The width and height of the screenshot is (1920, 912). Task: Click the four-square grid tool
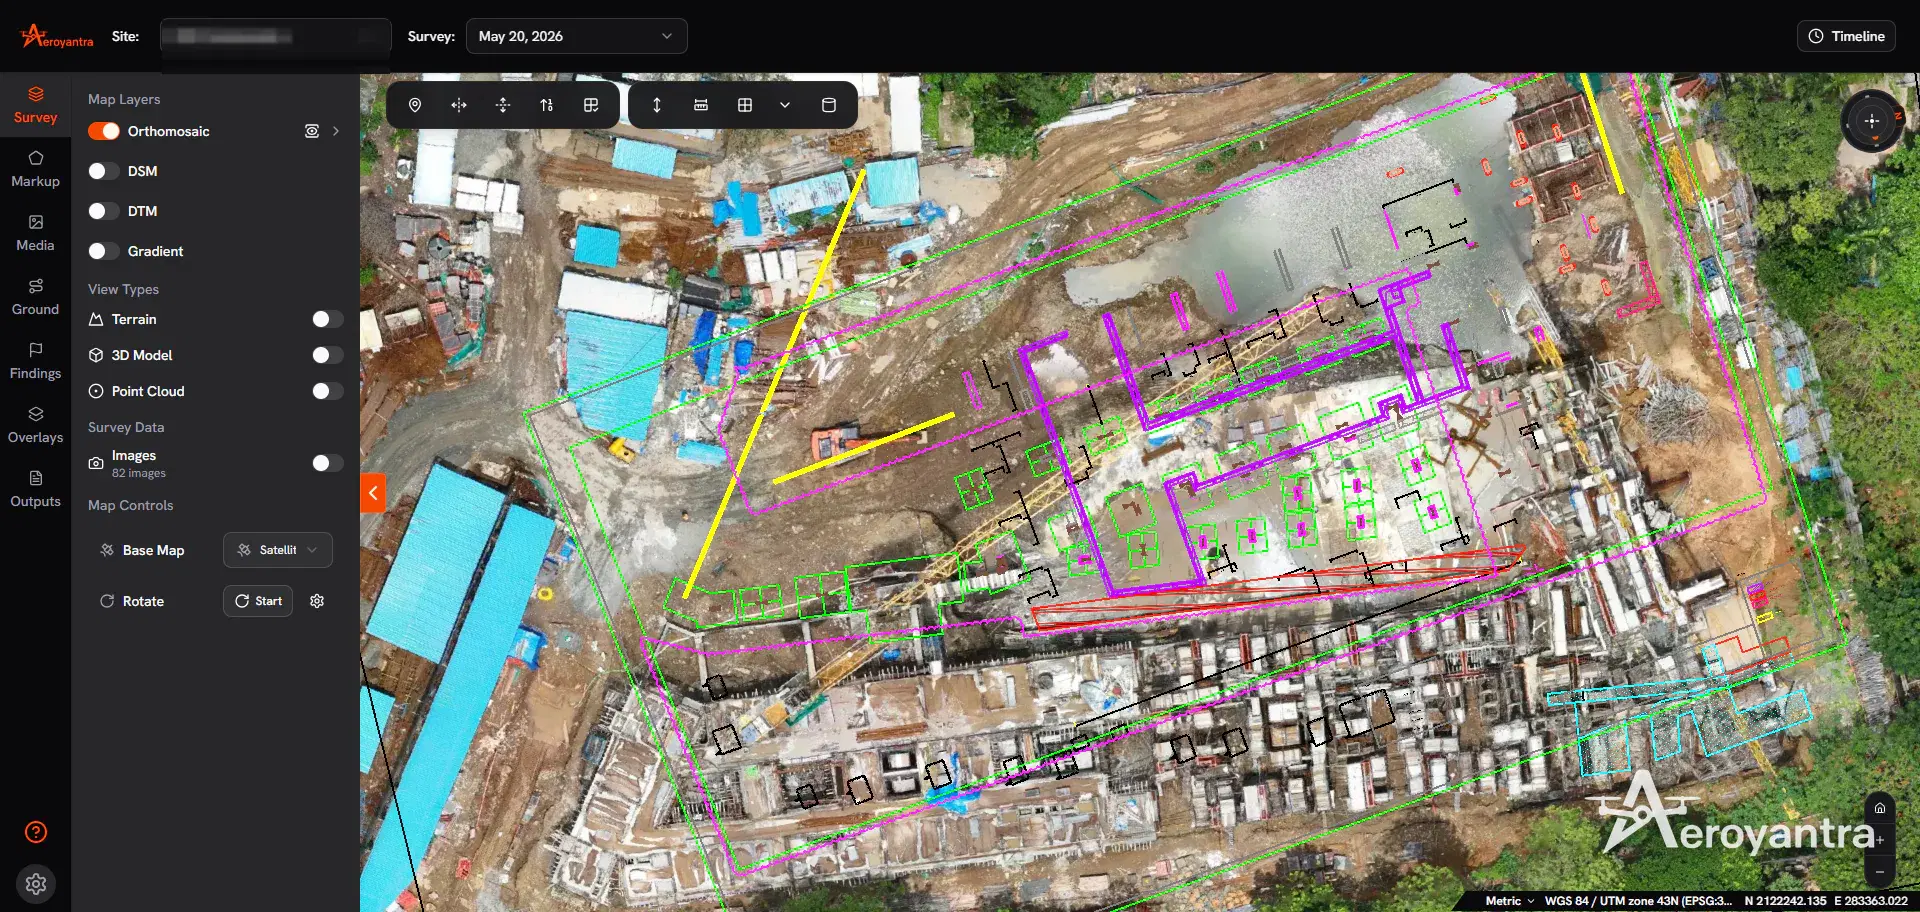tap(745, 105)
